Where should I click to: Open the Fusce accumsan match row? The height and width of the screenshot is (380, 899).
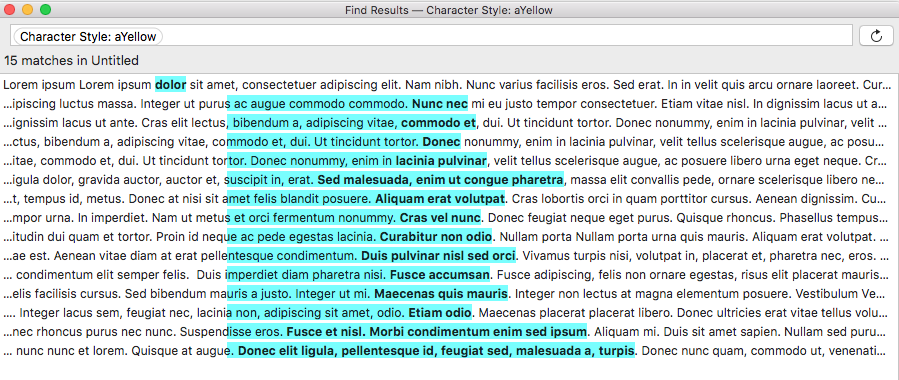[x=450, y=275]
